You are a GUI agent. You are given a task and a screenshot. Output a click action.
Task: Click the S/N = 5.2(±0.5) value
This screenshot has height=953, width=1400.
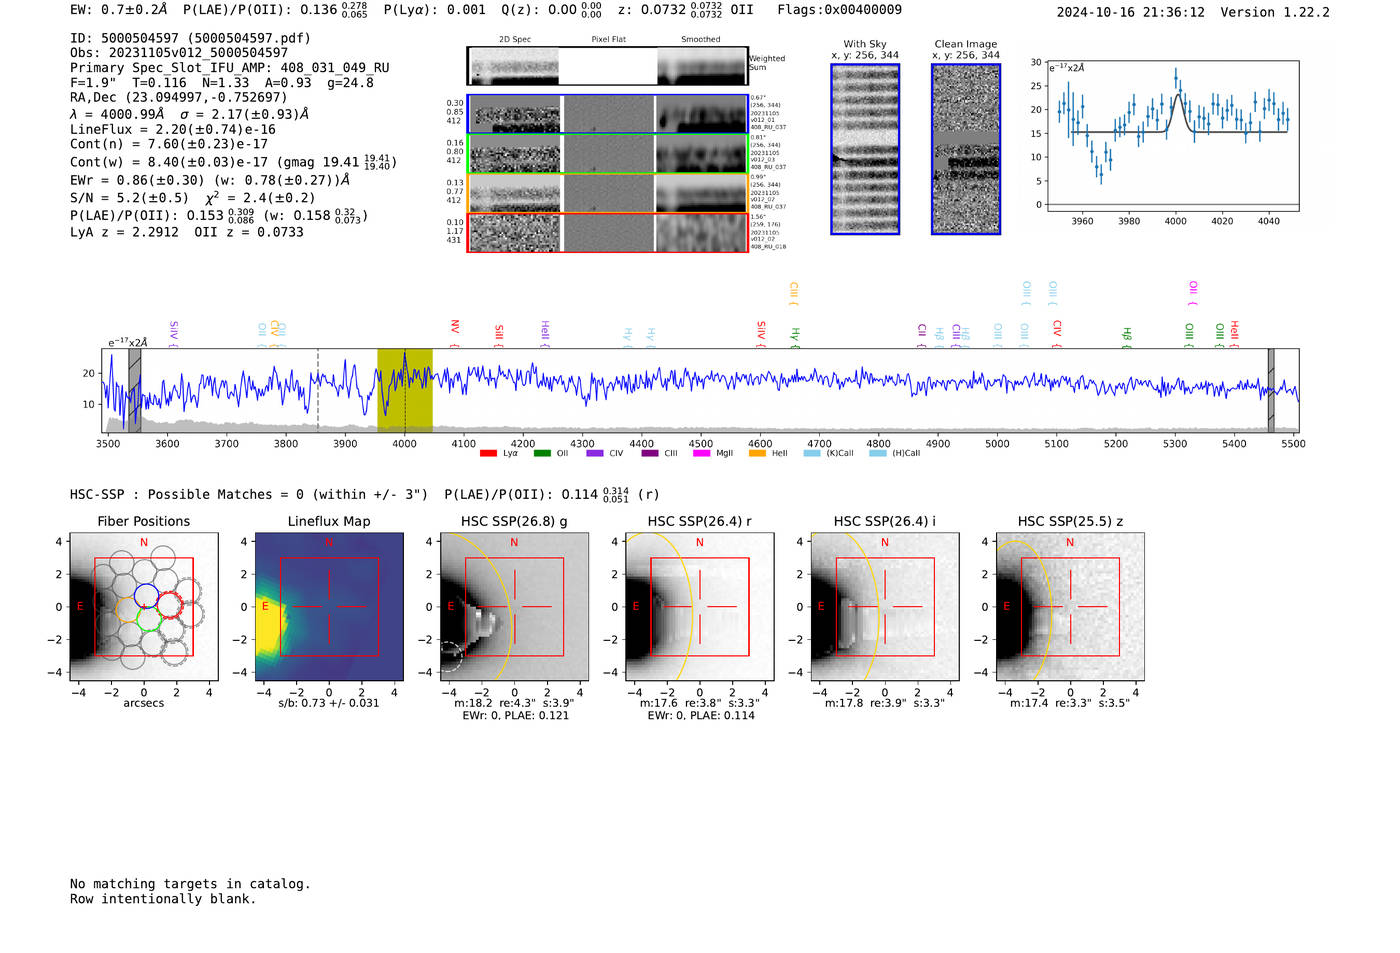[129, 198]
